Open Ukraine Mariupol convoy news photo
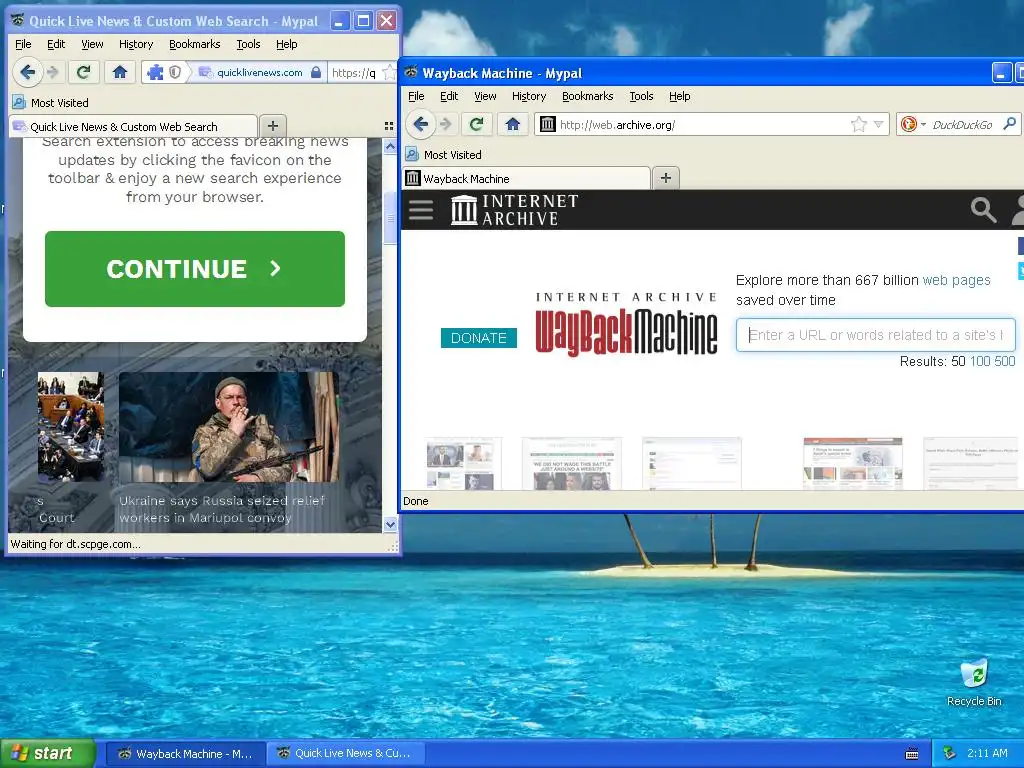 coord(229,426)
